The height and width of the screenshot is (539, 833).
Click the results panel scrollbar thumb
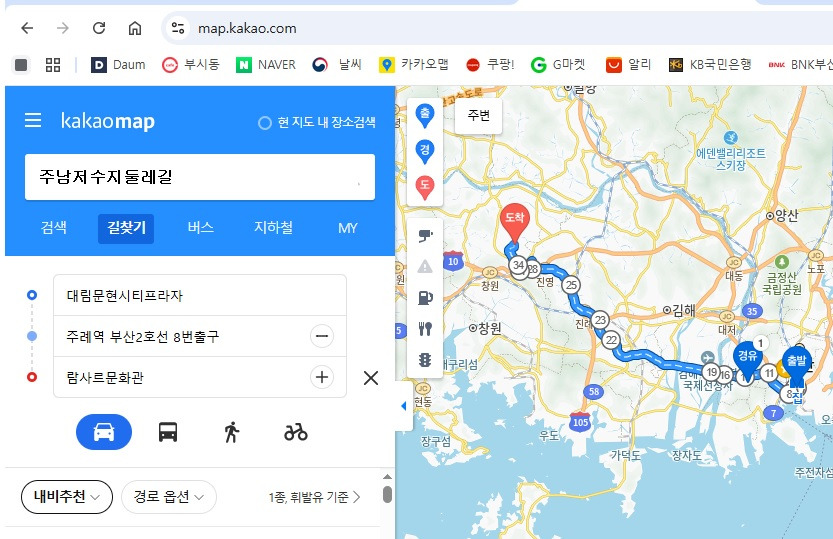(x=387, y=494)
